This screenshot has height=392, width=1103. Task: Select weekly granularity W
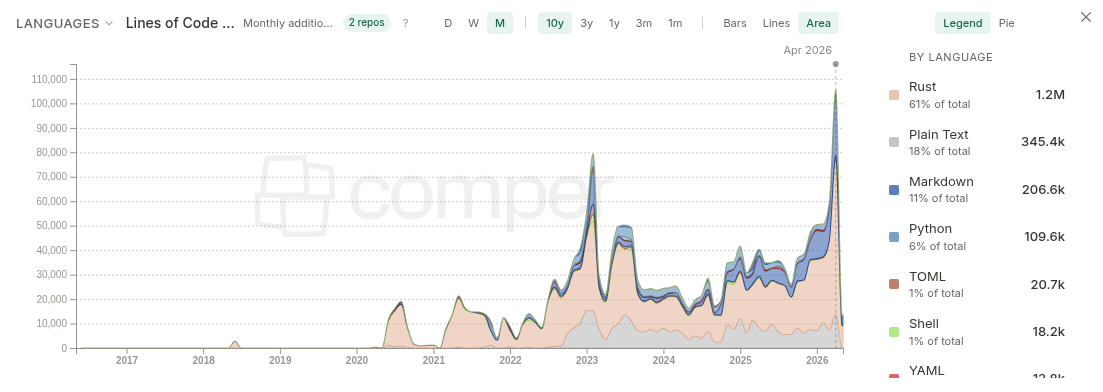point(473,23)
